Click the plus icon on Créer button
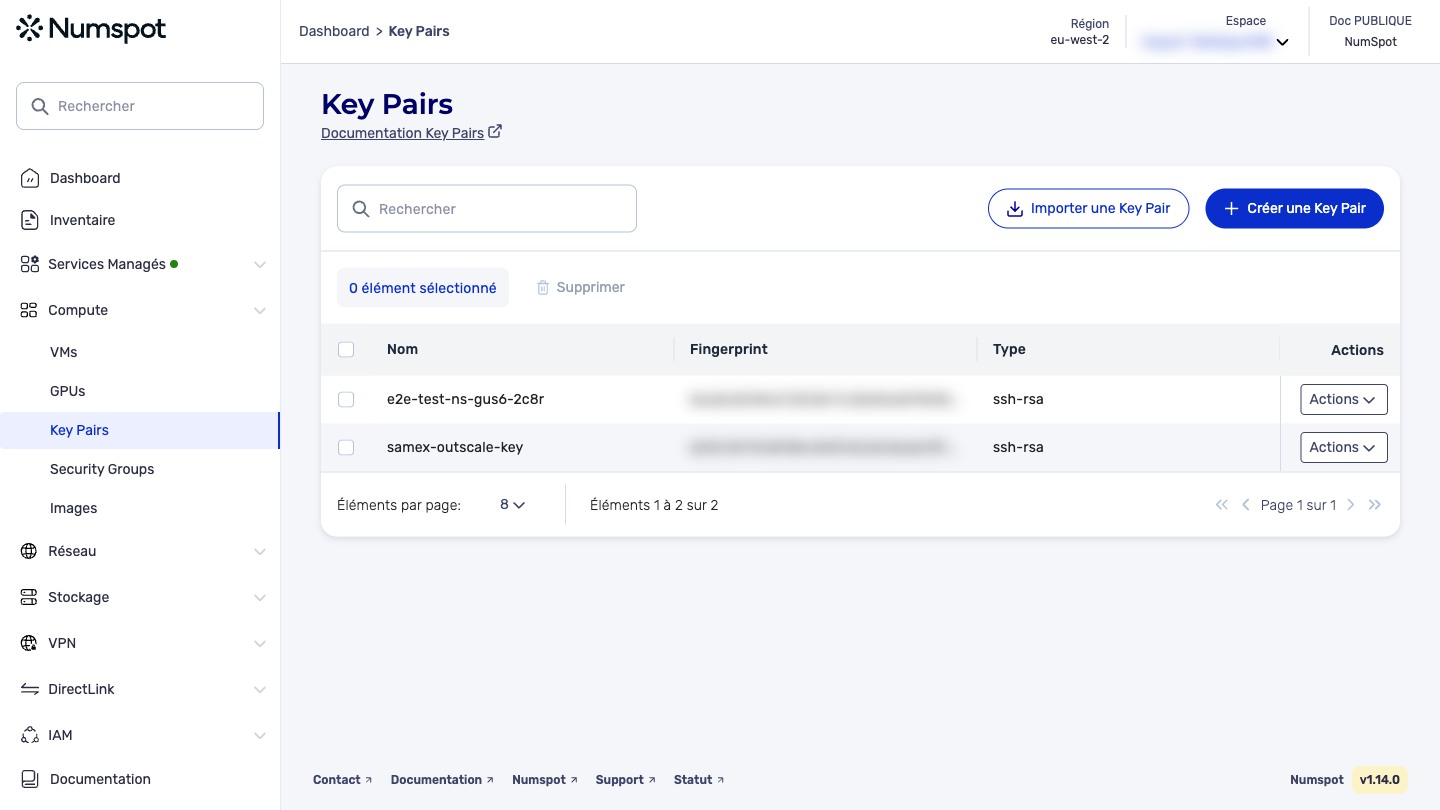 click(x=1232, y=209)
